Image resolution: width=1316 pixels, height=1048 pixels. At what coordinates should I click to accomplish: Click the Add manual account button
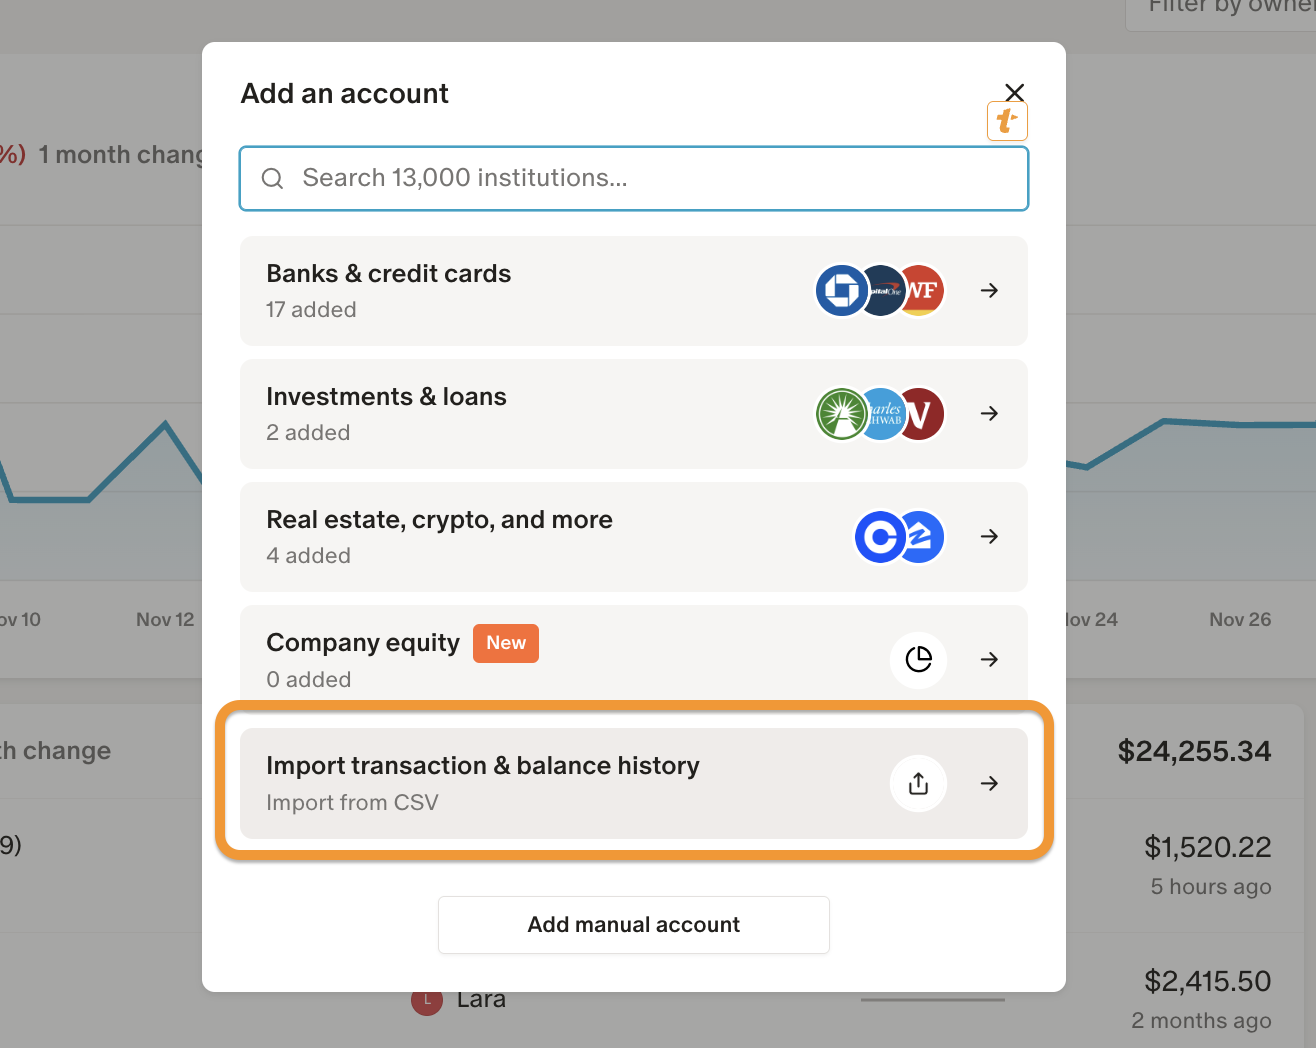coord(634,925)
